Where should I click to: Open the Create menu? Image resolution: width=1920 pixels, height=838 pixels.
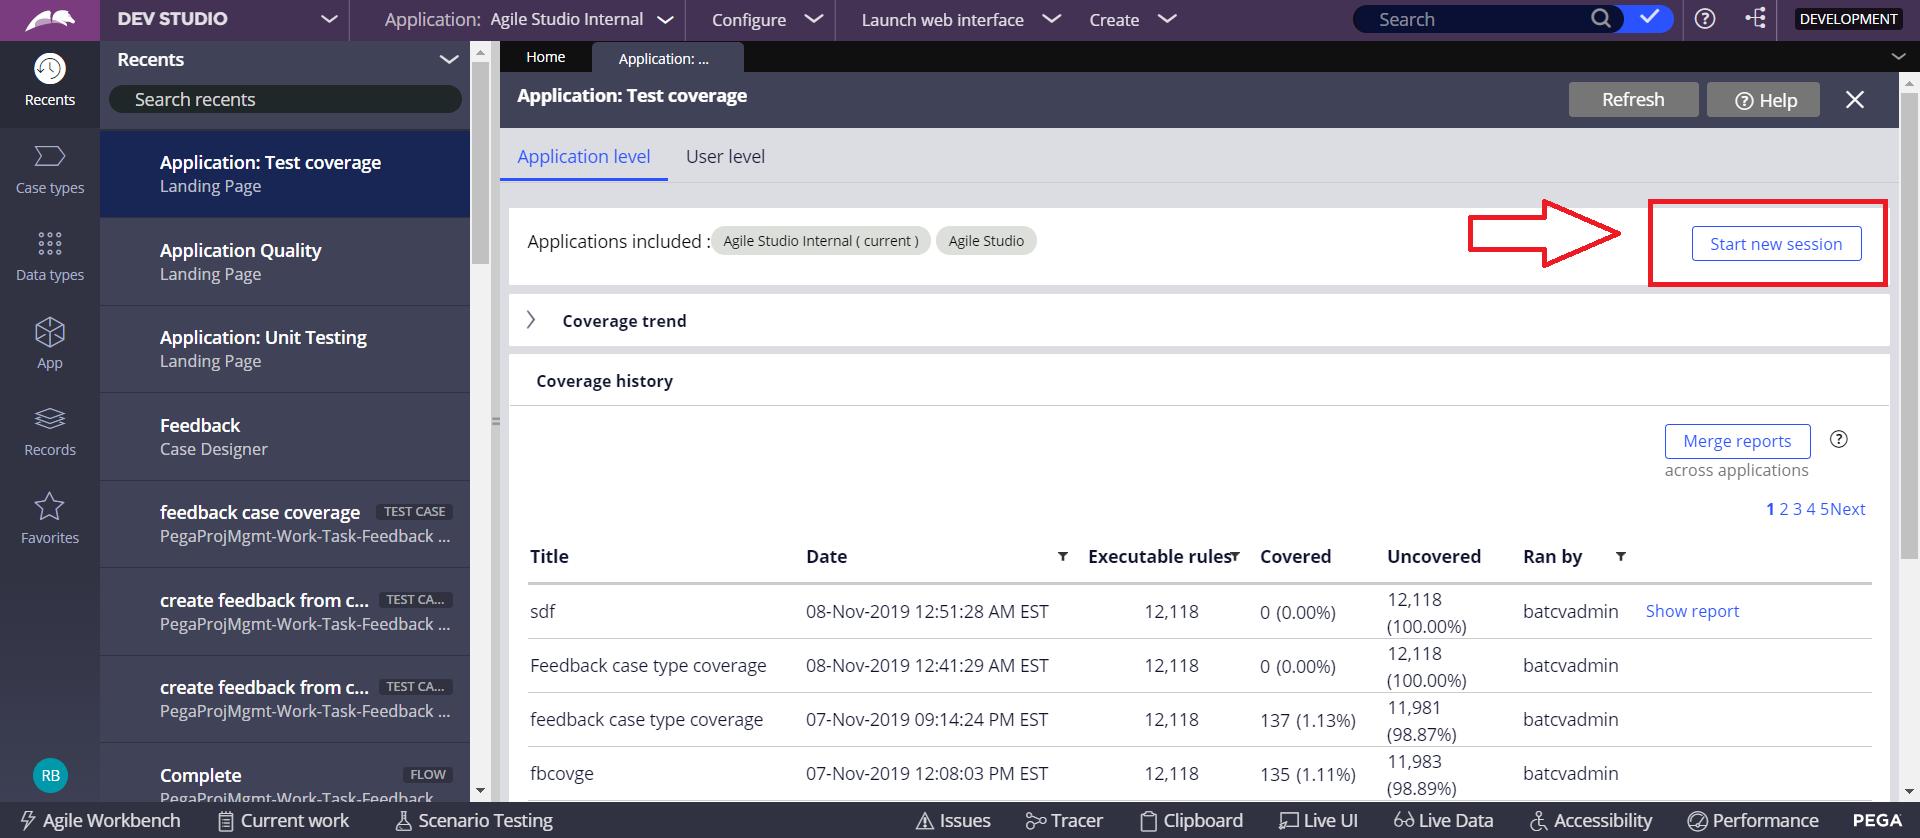1132,19
